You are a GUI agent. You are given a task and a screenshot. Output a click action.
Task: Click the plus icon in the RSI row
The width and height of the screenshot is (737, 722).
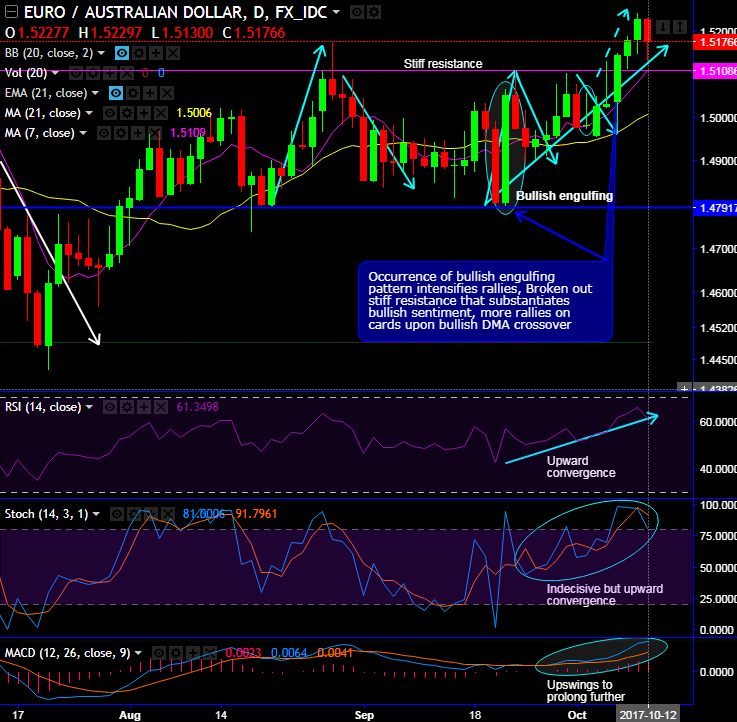click(x=144, y=407)
